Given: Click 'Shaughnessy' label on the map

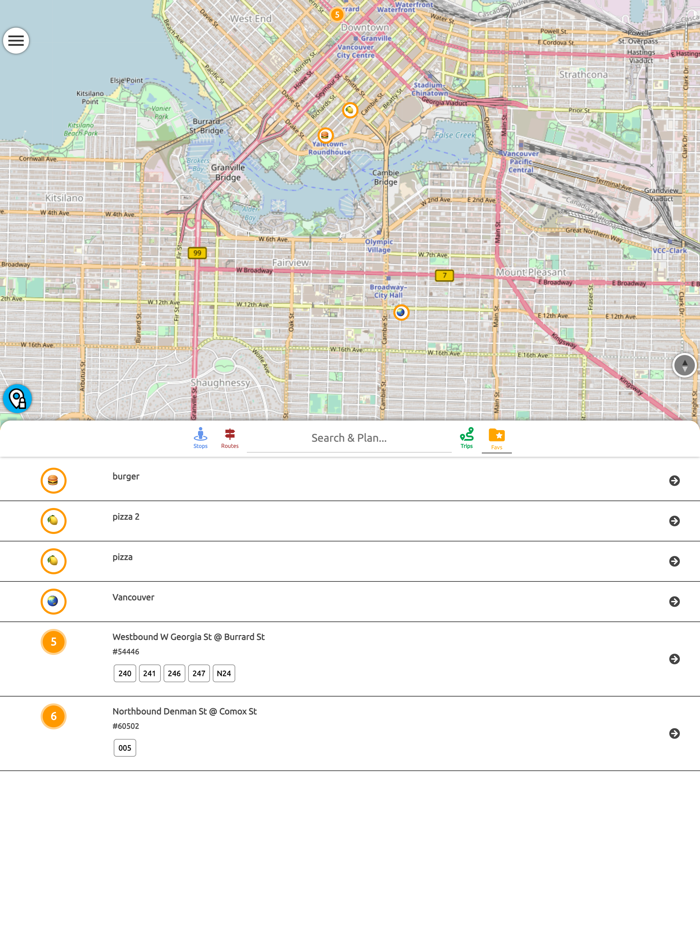Looking at the screenshot, I should (x=220, y=382).
